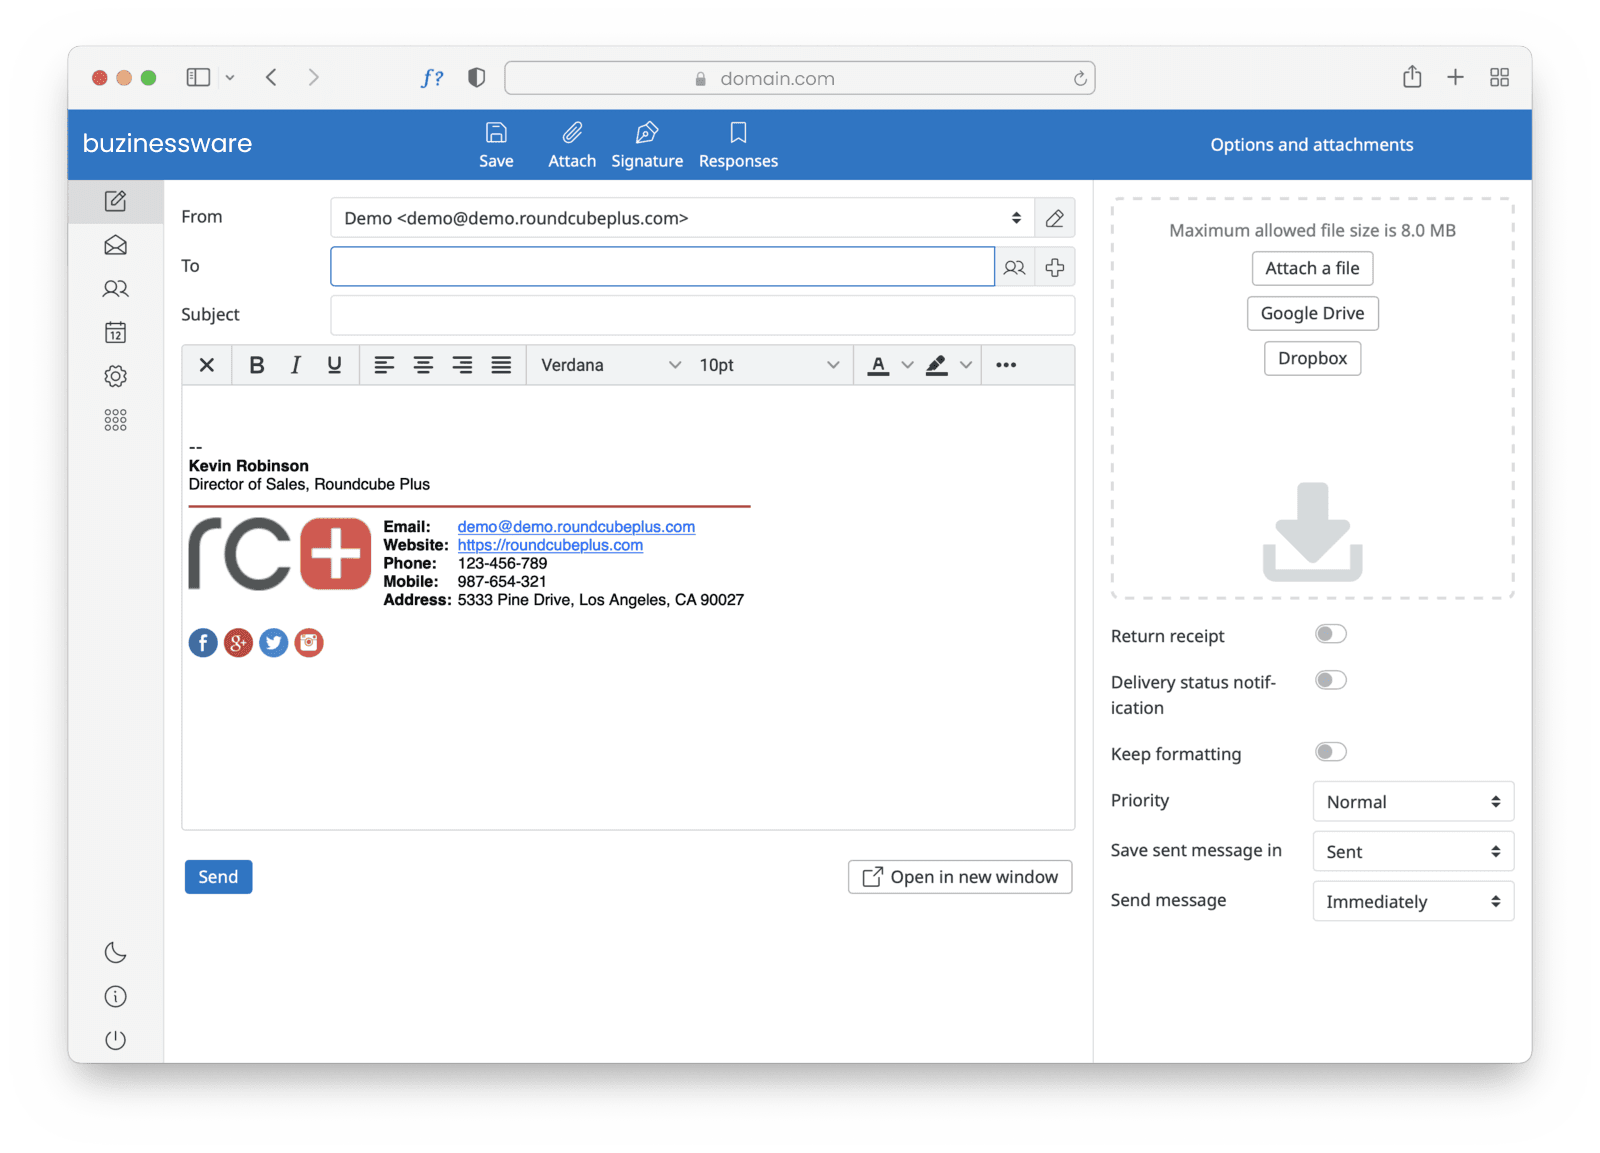Click the address book icon beside the To field

tap(1014, 266)
